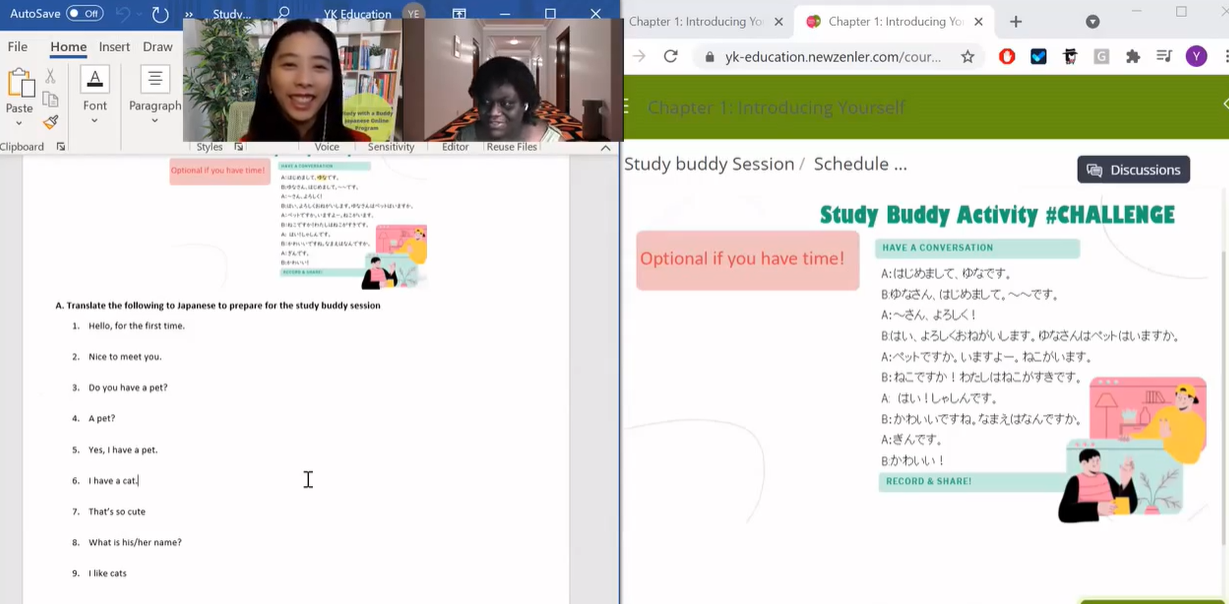The image size is (1229, 604).
Task: Click the grey G extension icon
Action: click(1101, 57)
